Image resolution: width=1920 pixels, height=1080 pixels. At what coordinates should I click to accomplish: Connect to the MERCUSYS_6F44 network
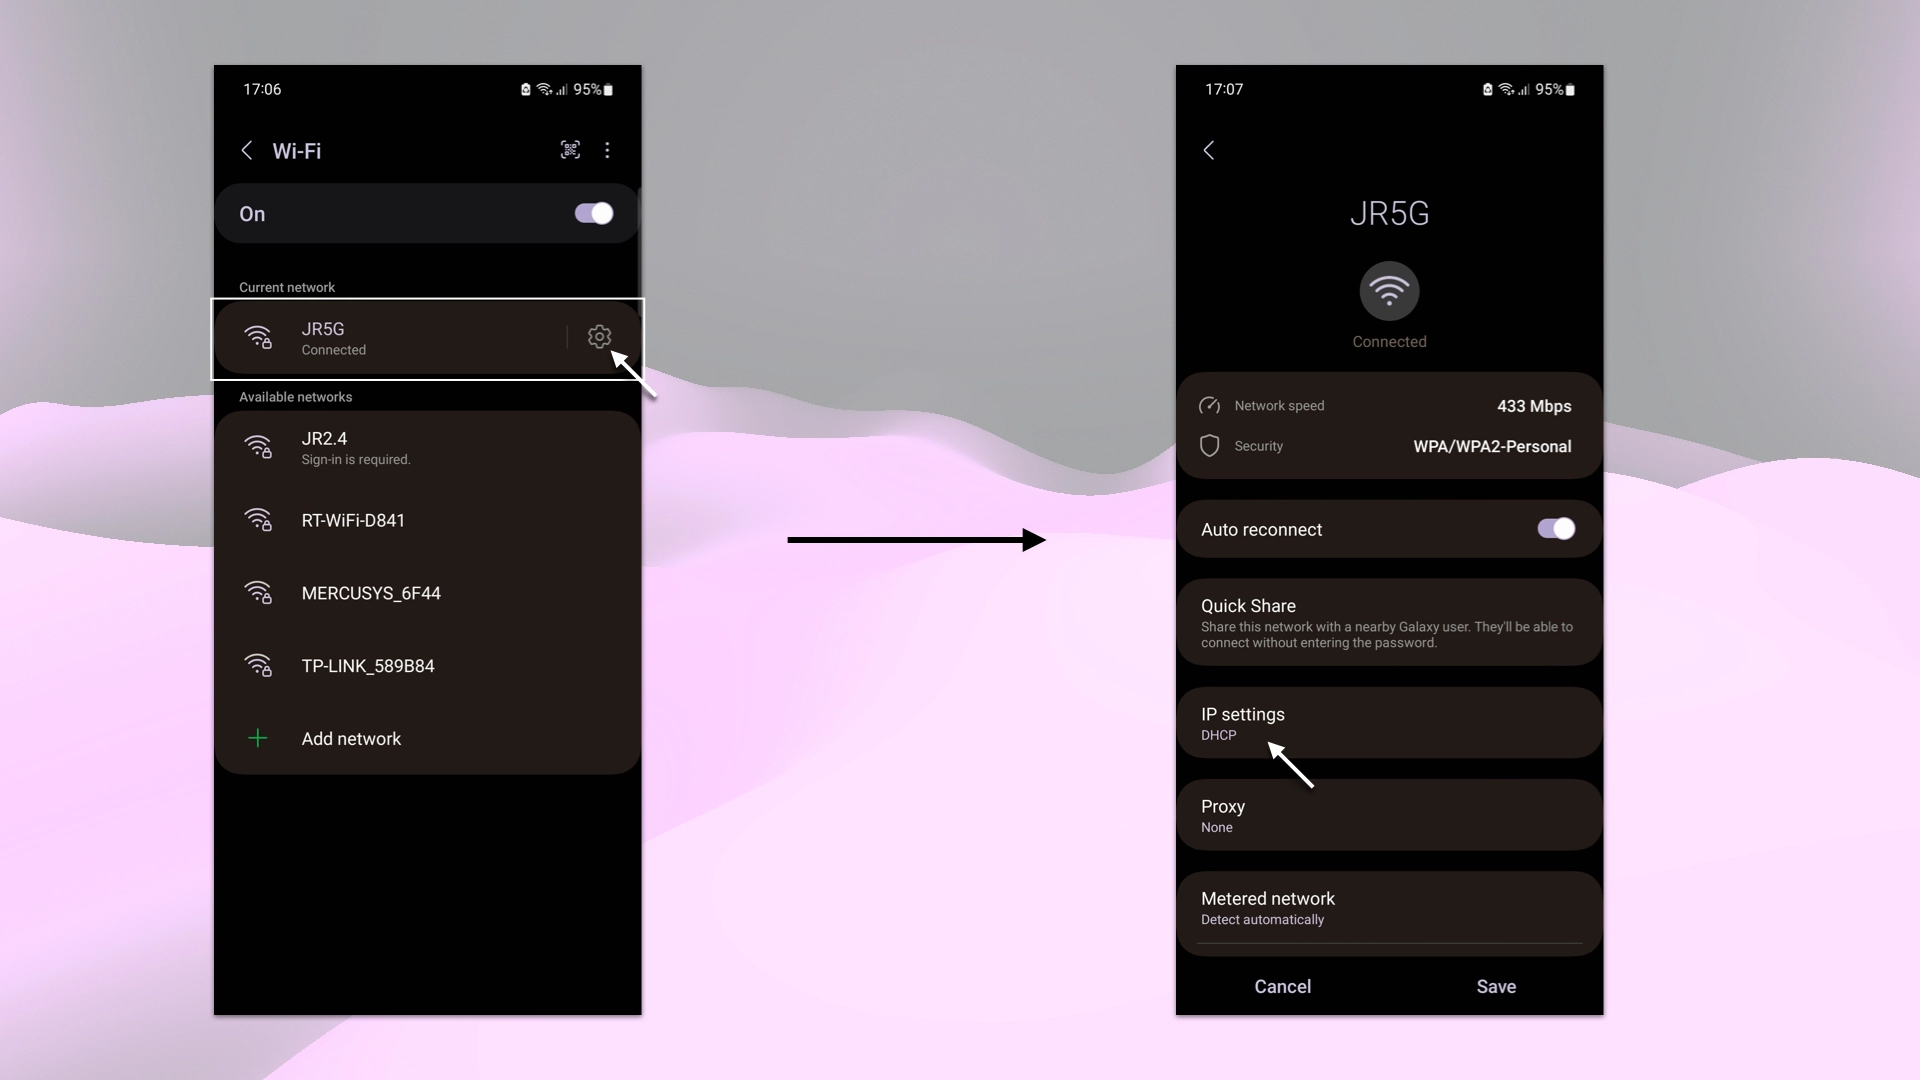pos(371,592)
